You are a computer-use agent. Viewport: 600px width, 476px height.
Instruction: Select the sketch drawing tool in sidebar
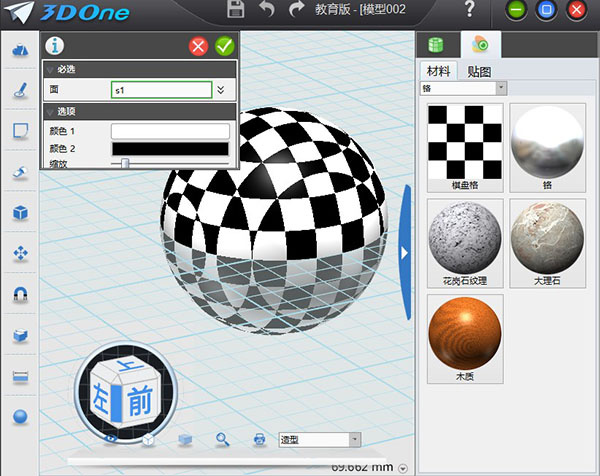click(19, 90)
